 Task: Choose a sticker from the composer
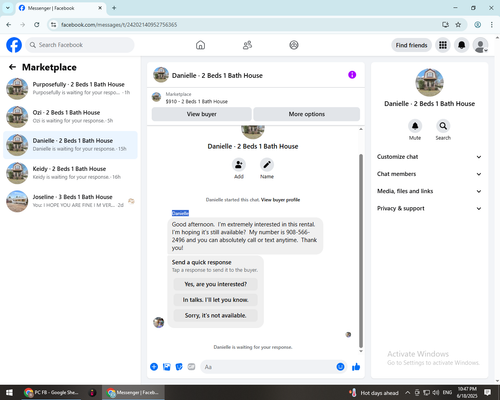click(179, 367)
